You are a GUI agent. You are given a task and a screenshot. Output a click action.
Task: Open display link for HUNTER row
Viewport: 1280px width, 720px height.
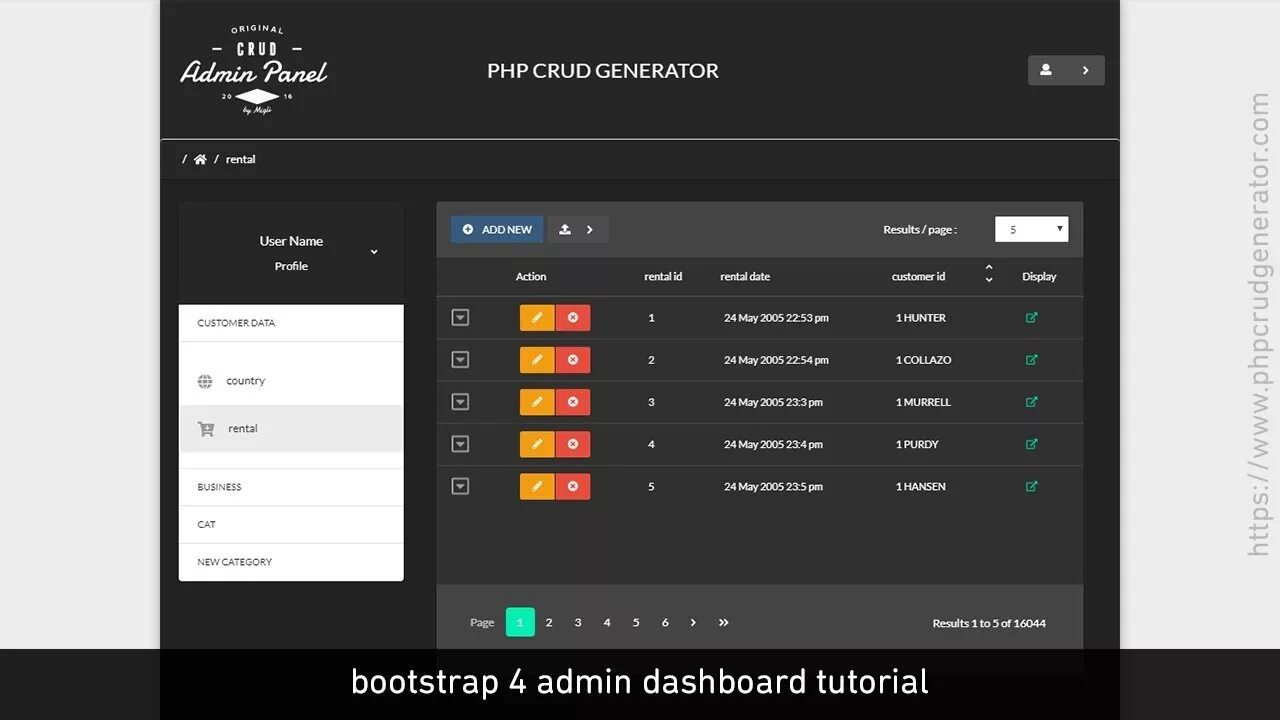tap(1032, 318)
